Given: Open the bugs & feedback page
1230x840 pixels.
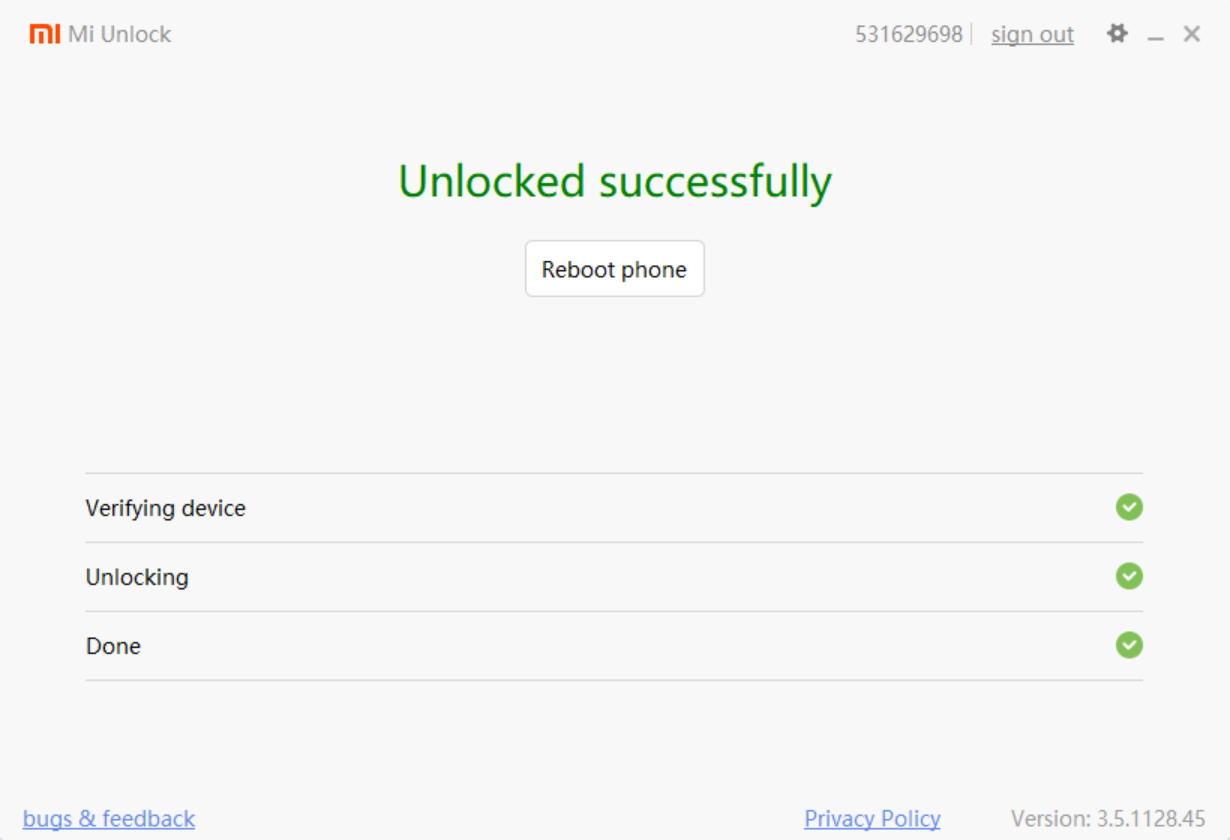Looking at the screenshot, I should tap(108, 818).
